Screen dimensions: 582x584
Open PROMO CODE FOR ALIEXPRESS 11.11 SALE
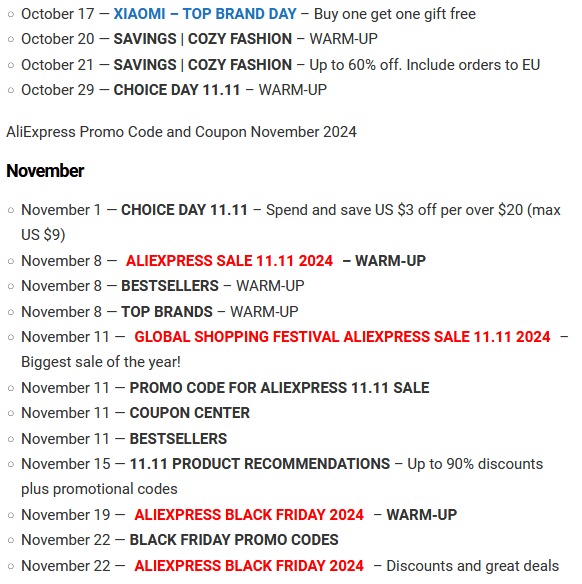click(279, 388)
